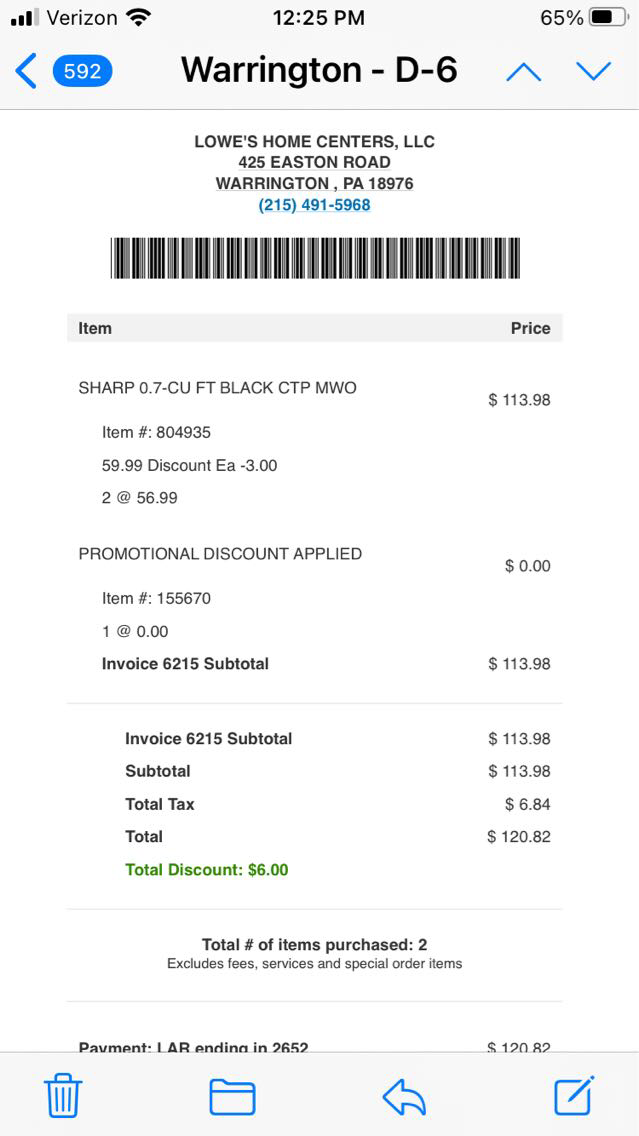Viewport: 639px width, 1136px height.
Task: Tap the receipt barcode image
Action: [315, 258]
